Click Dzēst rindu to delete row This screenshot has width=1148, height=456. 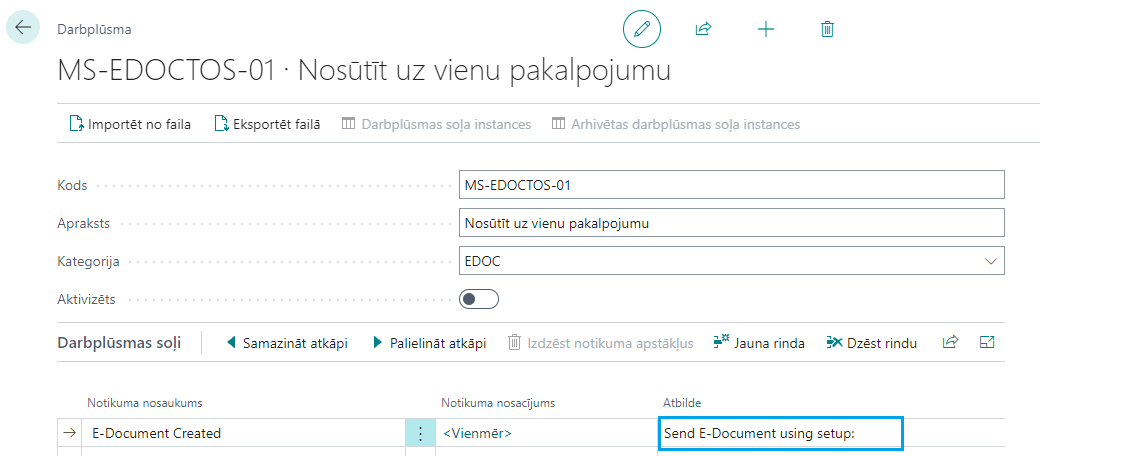(x=872, y=343)
